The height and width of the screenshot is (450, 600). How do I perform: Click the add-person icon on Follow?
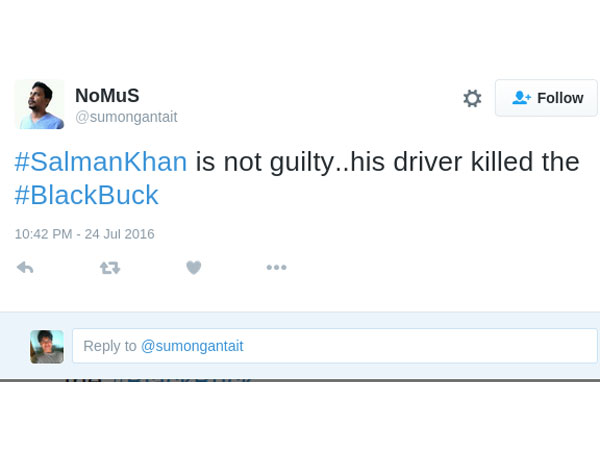(521, 98)
